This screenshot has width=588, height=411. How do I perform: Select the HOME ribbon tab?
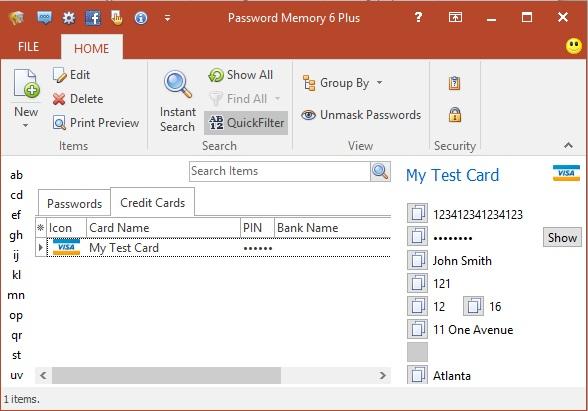[x=92, y=48]
